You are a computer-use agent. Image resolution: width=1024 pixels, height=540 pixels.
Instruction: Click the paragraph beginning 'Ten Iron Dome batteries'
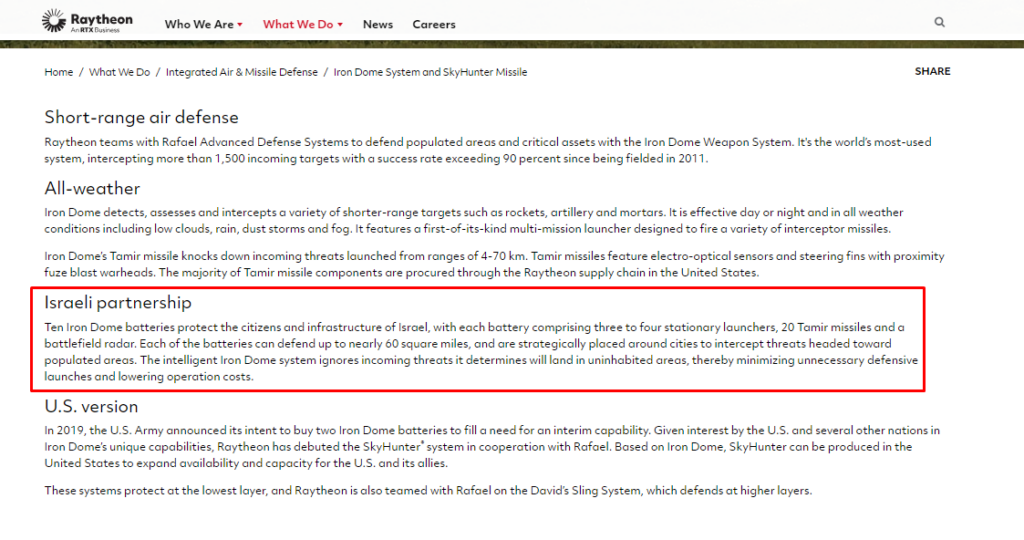(x=481, y=352)
